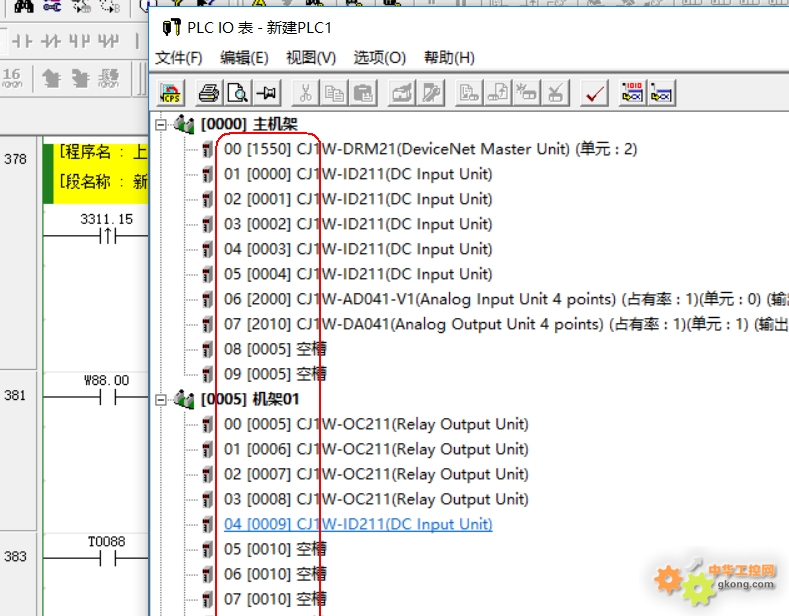
Task: Click the vertical line tool icon
Action: pos(137,41)
